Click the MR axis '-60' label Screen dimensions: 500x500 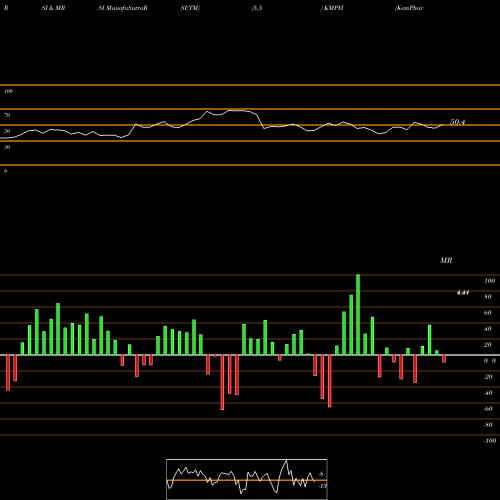click(488, 409)
